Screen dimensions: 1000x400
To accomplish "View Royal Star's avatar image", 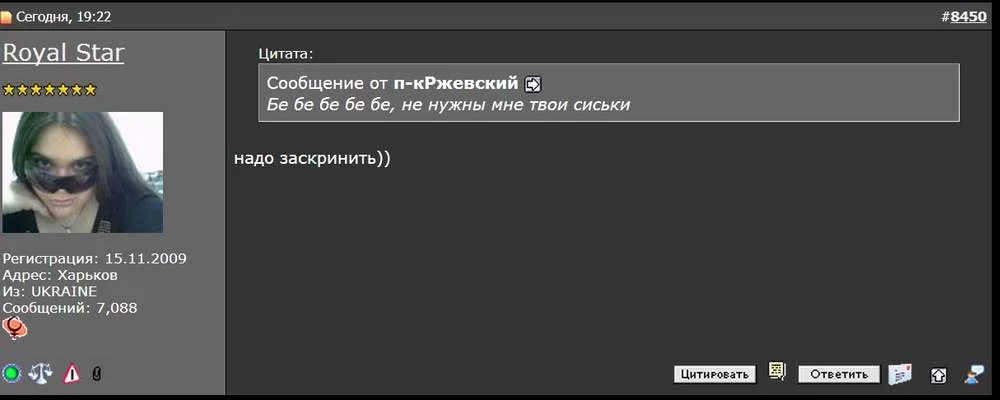I will click(x=83, y=172).
